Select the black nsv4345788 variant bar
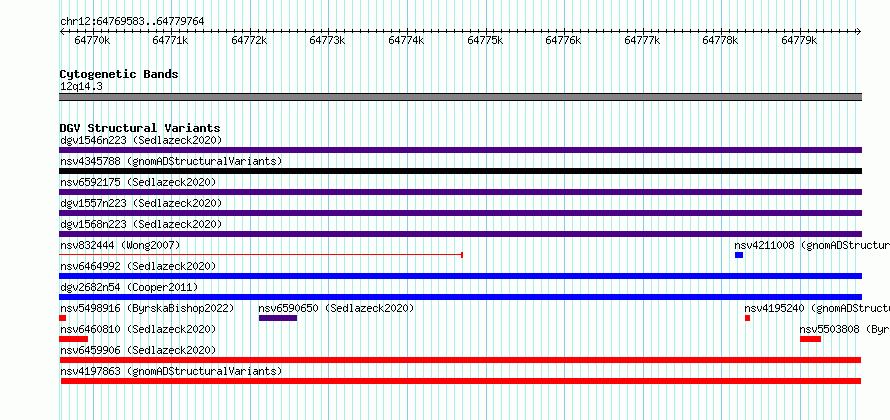This screenshot has height=420, width=890. click(x=460, y=171)
